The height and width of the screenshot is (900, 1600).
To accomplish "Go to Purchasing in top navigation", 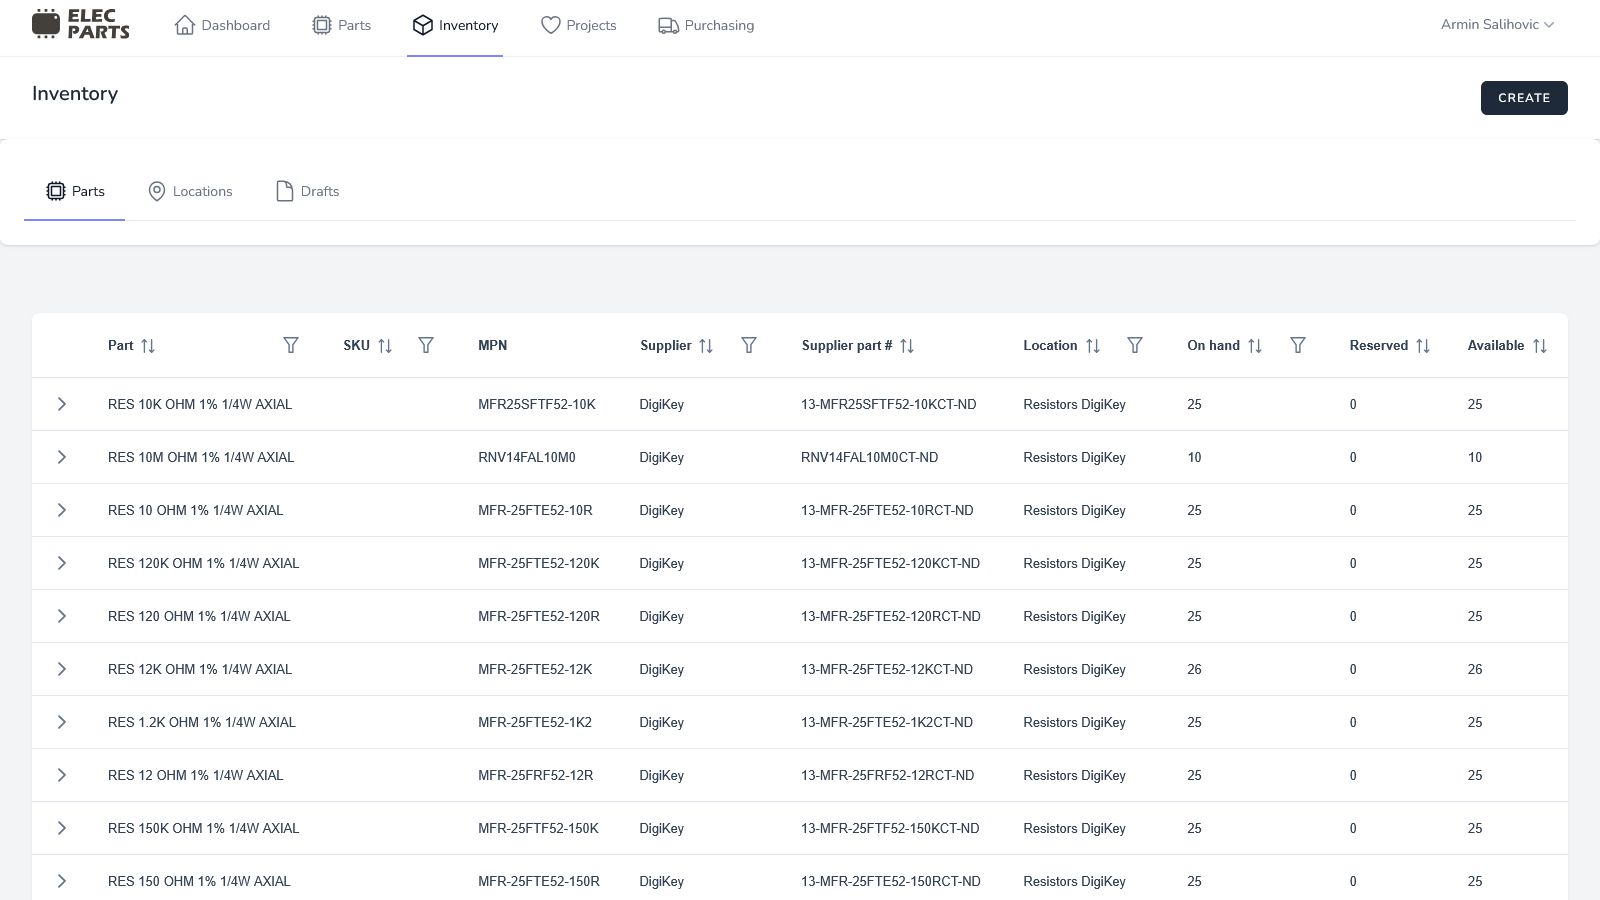I will pos(706,25).
